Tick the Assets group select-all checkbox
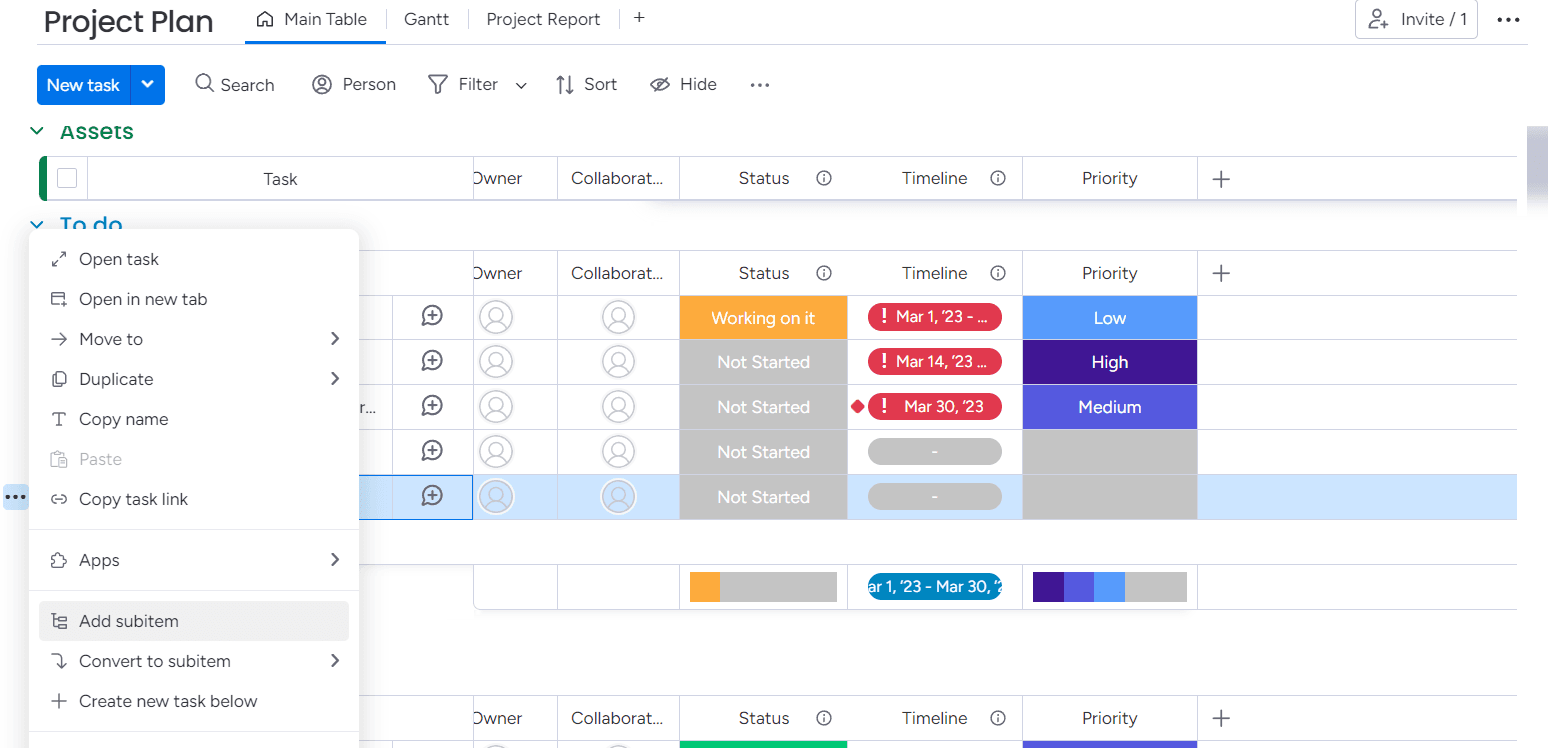The height and width of the screenshot is (748, 1548). coord(67,178)
